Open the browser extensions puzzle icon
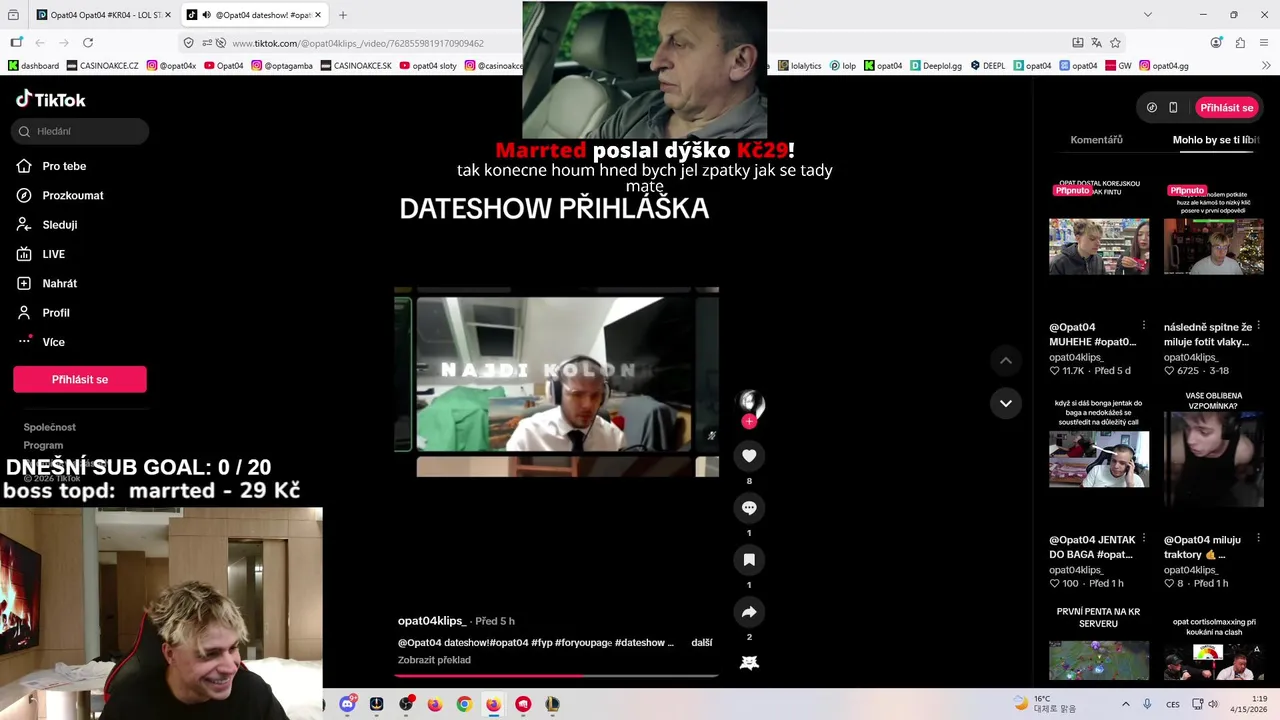The height and width of the screenshot is (720, 1280). [x=1240, y=43]
